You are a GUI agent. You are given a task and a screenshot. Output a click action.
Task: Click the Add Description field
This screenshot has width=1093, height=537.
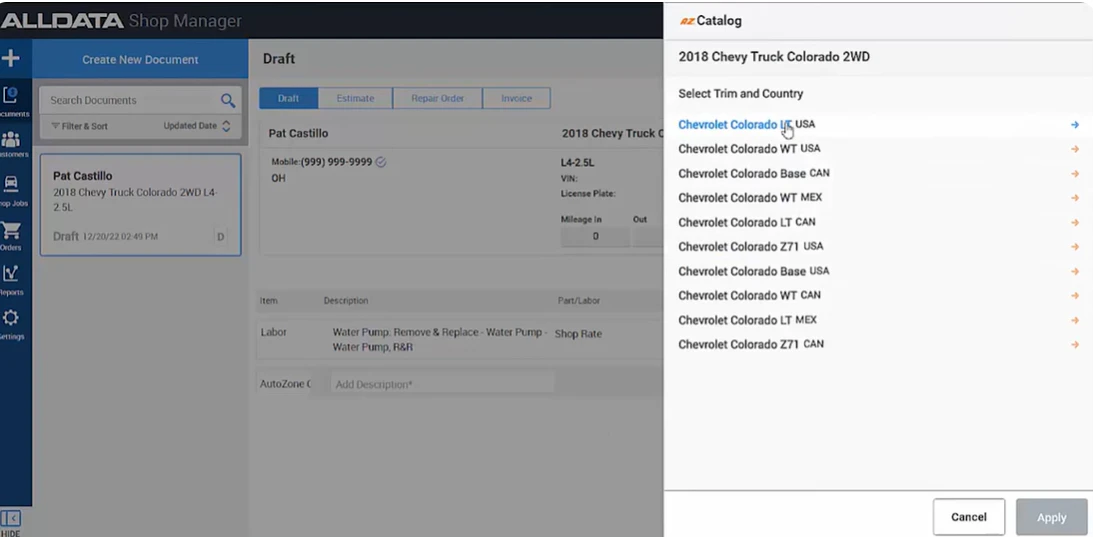443,384
